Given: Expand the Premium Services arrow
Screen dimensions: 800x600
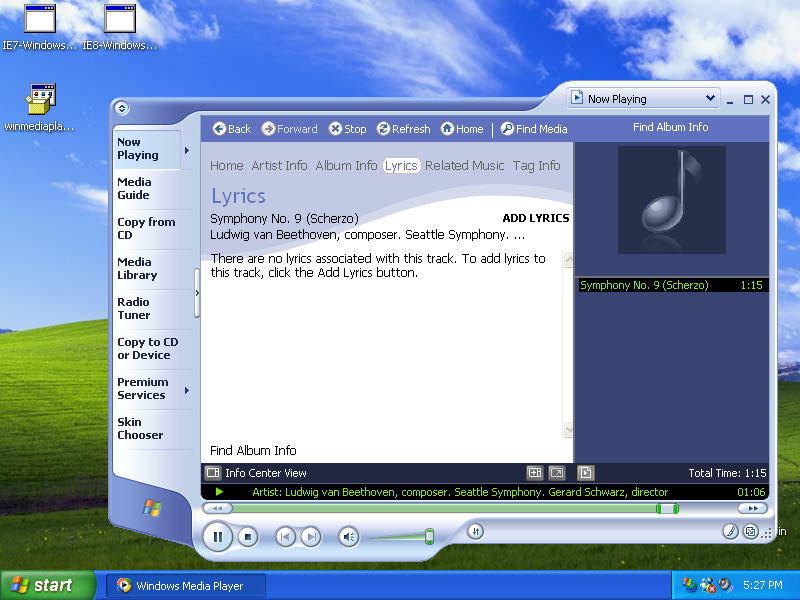Looking at the screenshot, I should [187, 390].
